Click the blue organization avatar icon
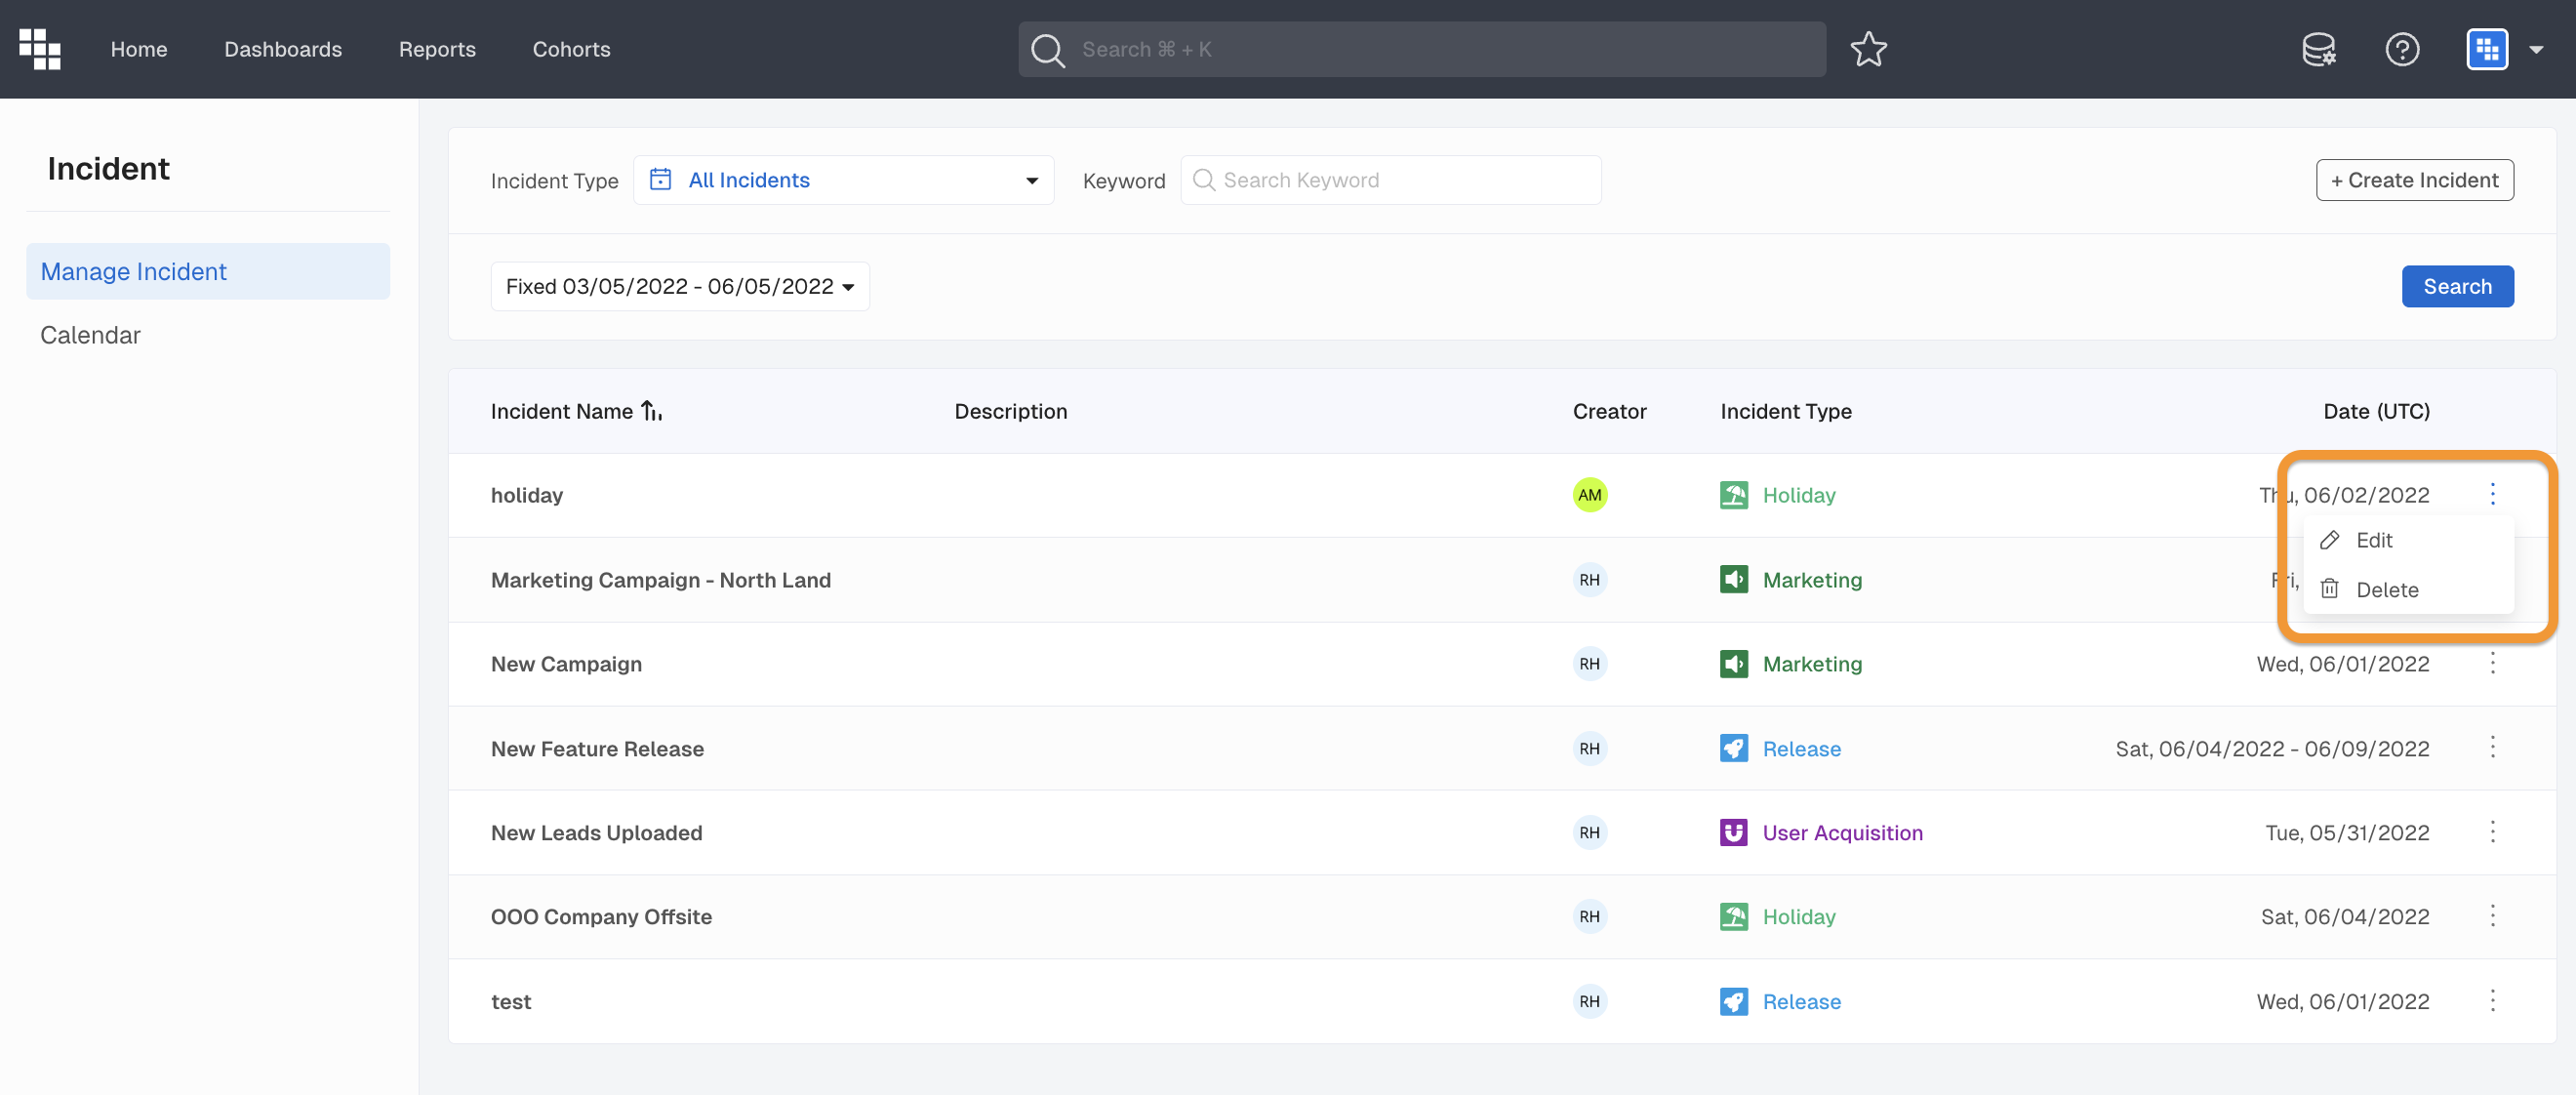2576x1095 pixels. tap(2487, 49)
